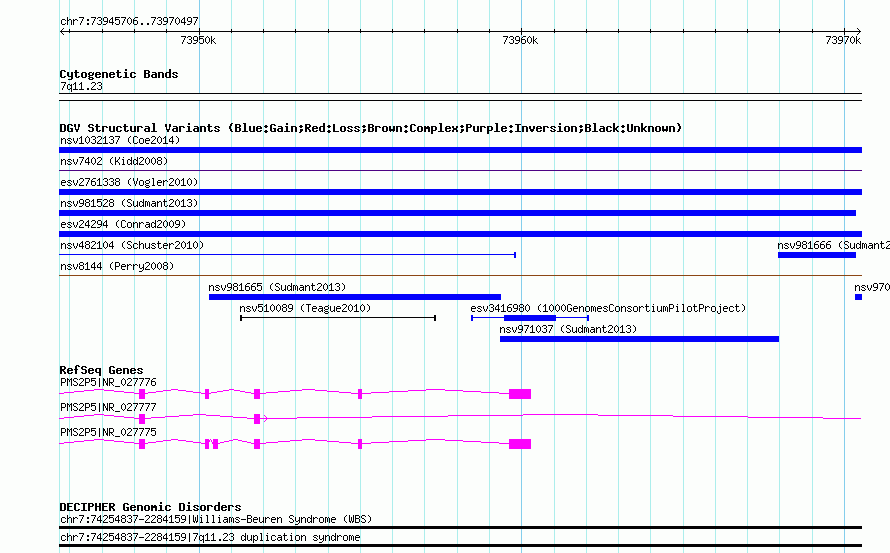The image size is (890, 553).
Task: Select the nsv981665 blue gain bar
Action: [355, 297]
